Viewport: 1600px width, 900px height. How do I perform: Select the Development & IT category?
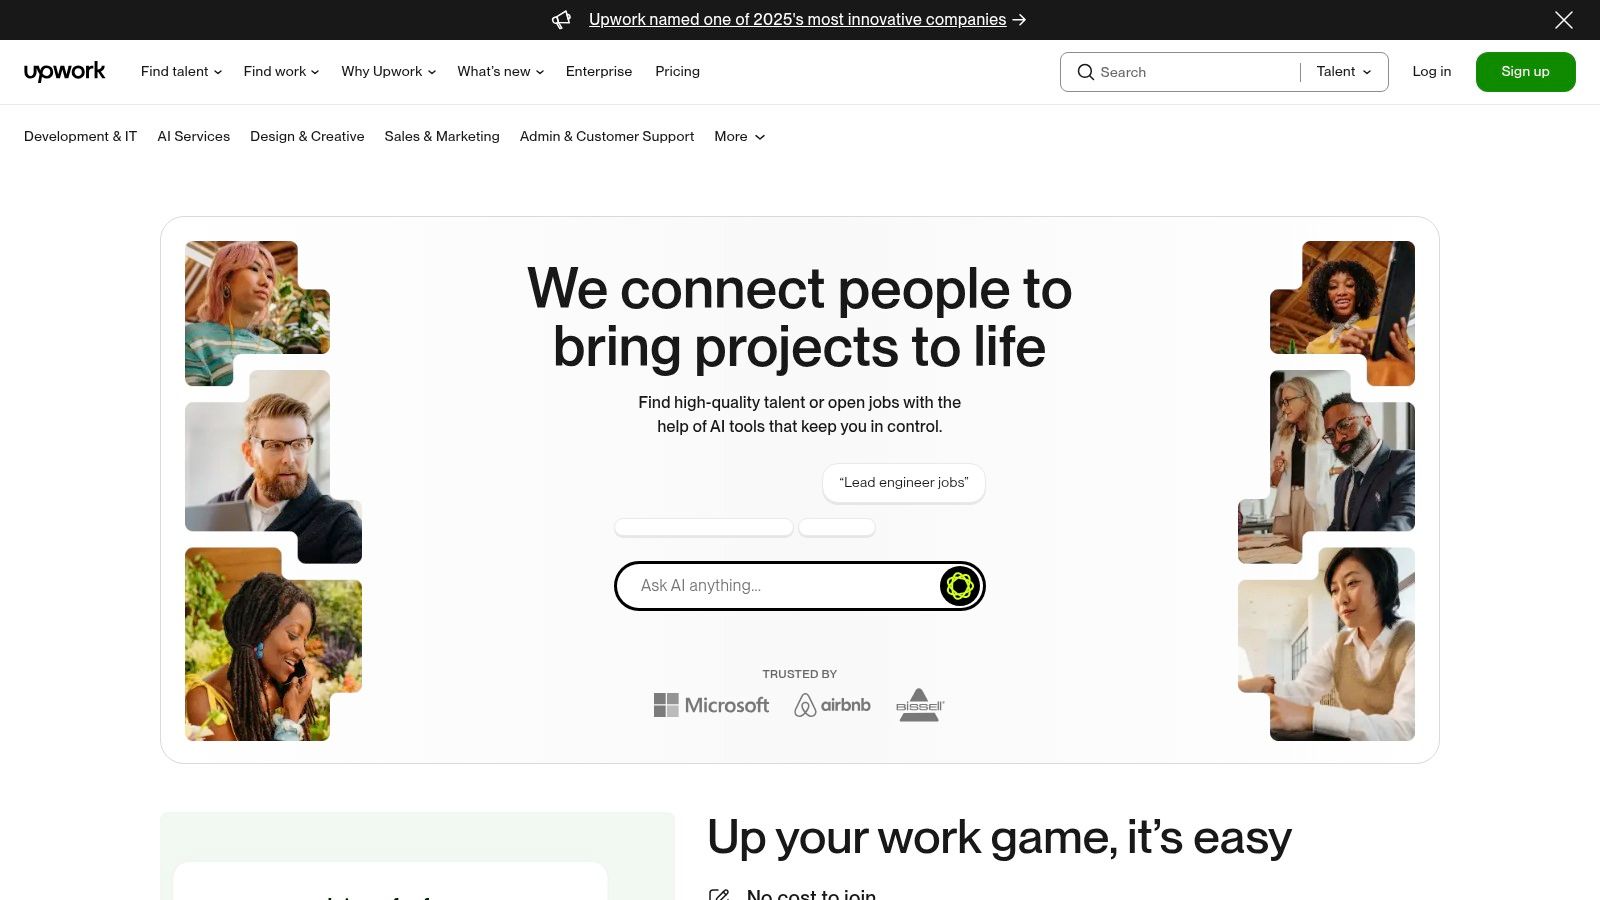pyautogui.click(x=80, y=137)
